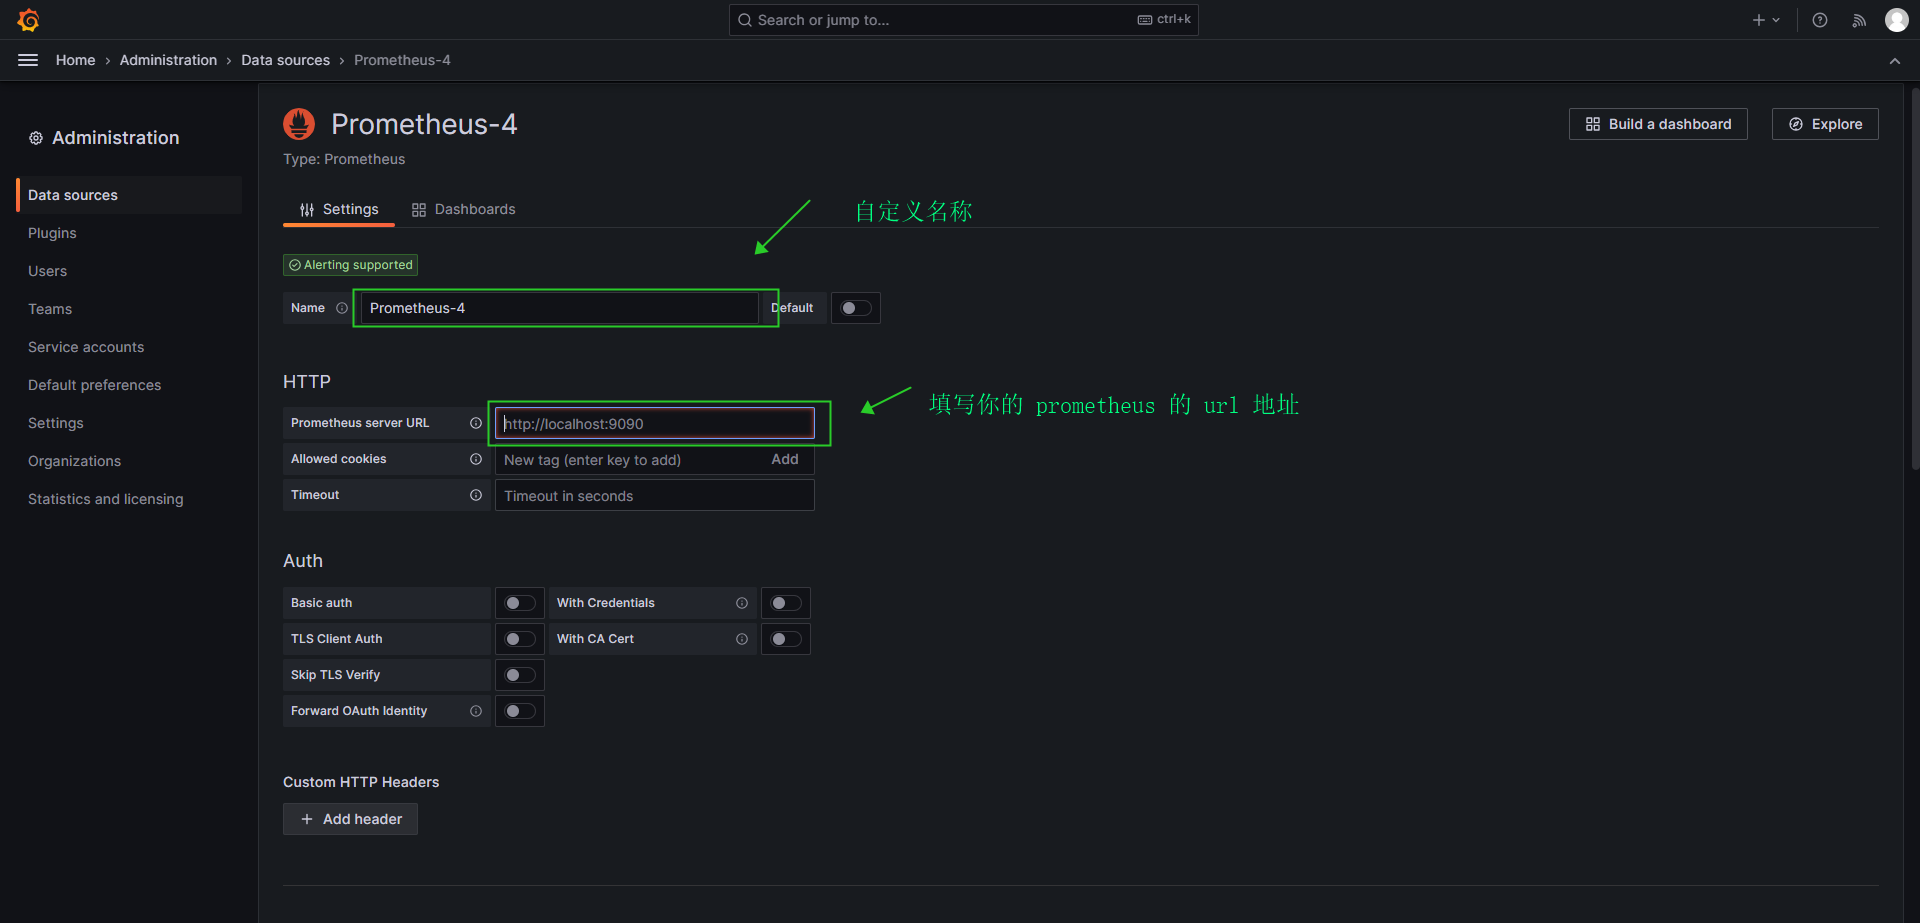1920x923 pixels.
Task: Click the Prometheus server URL input field
Action: [655, 424]
